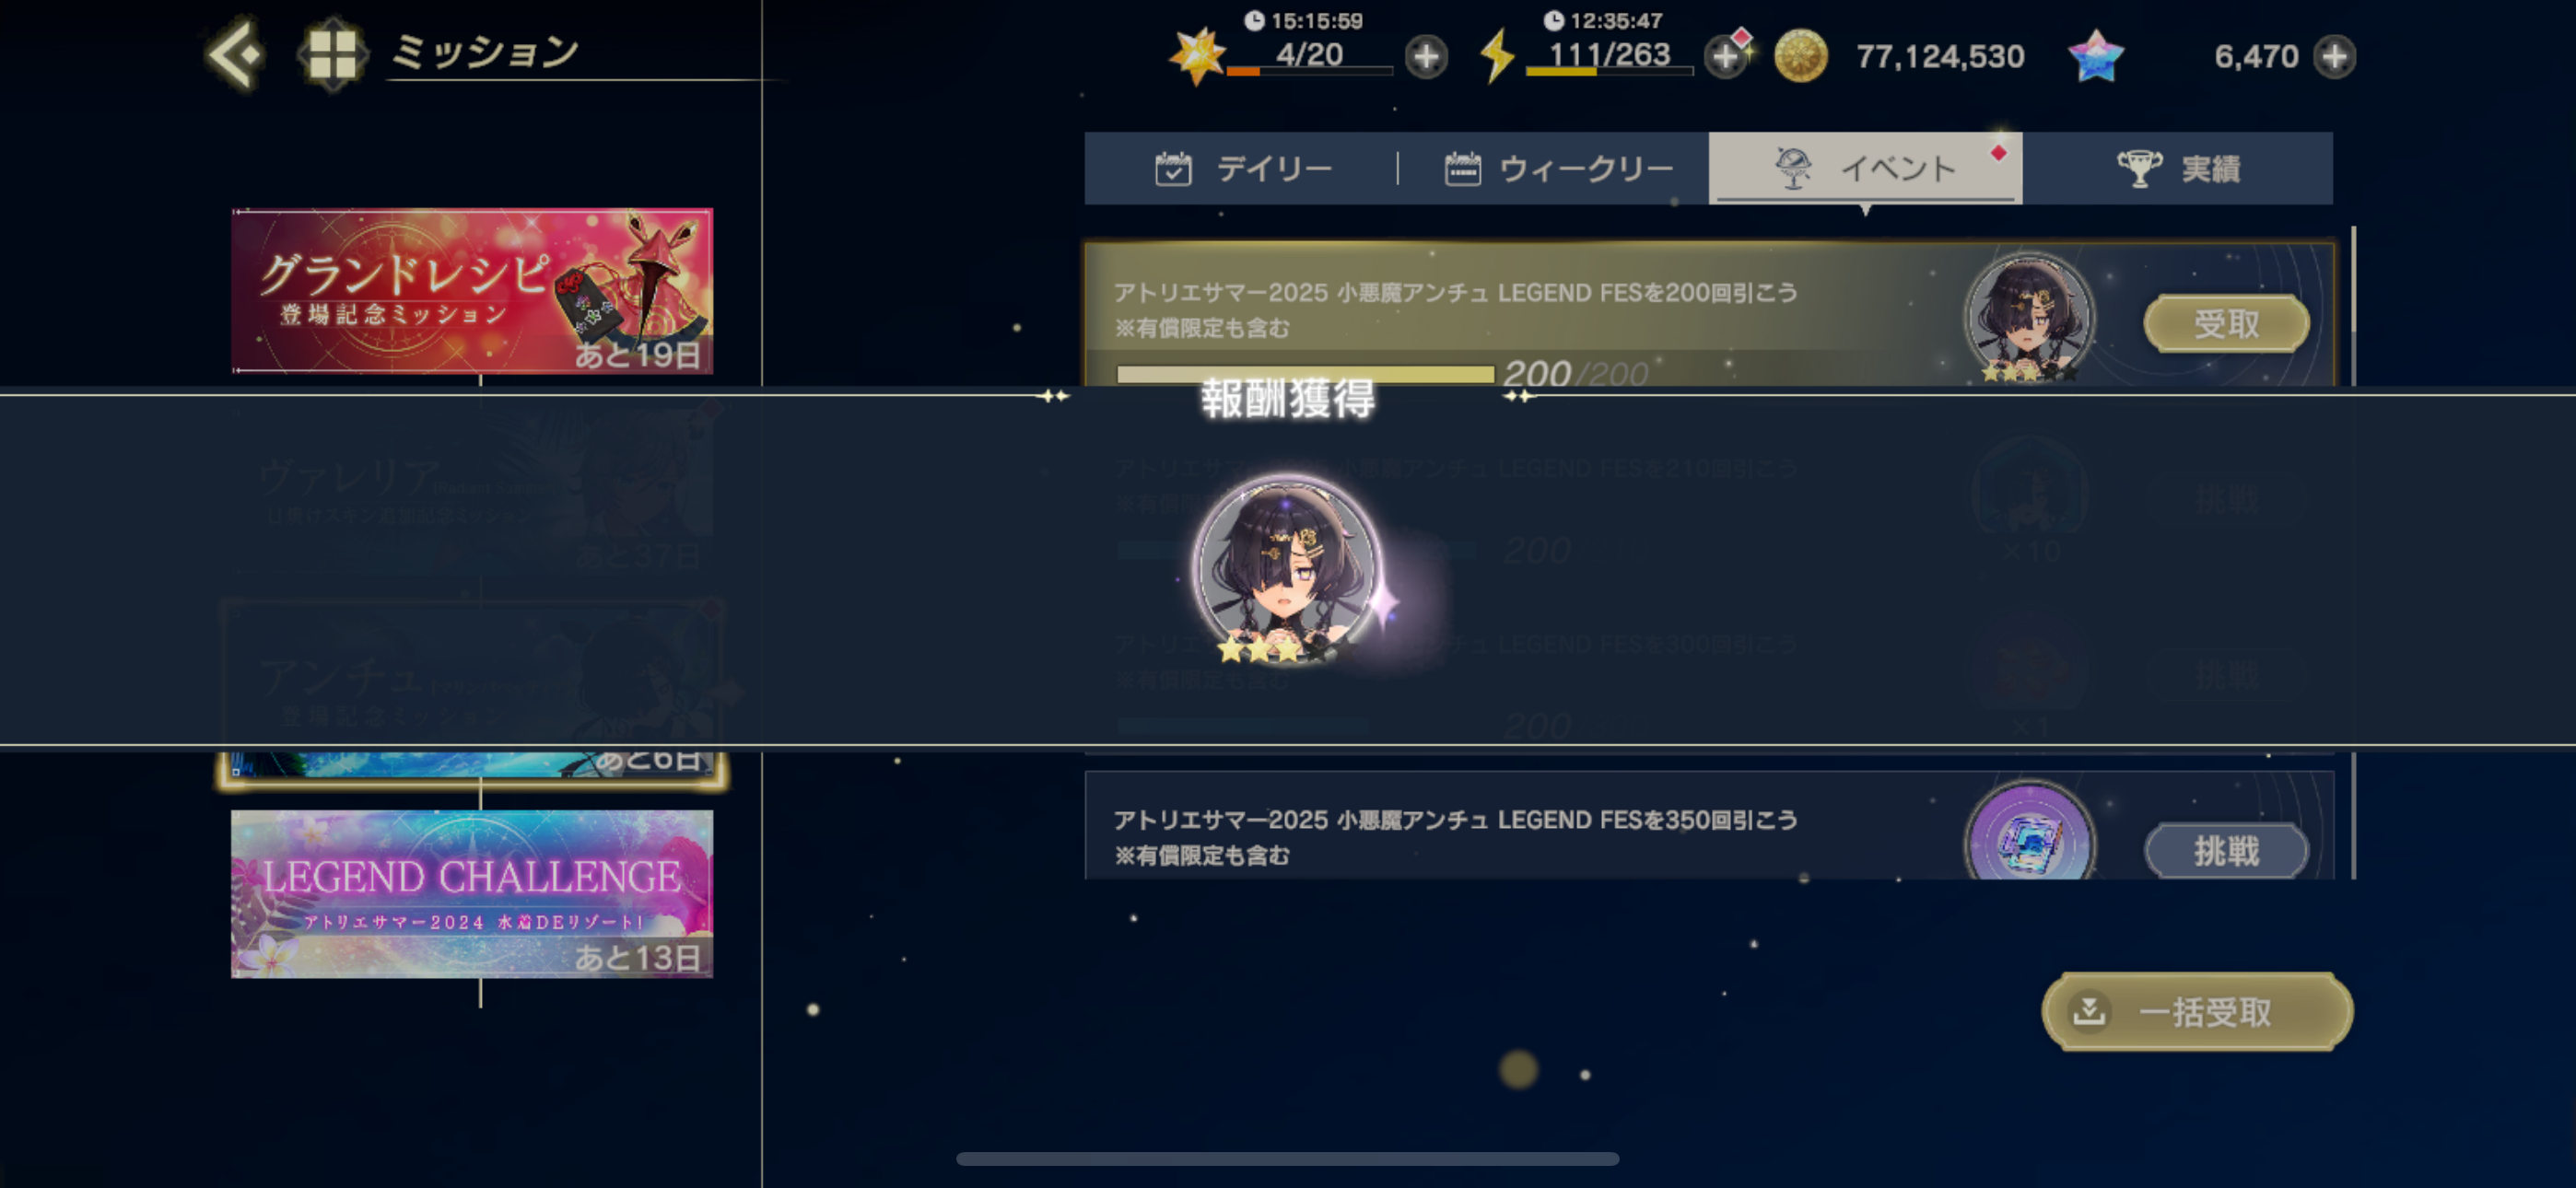Viewport: 2576px width, 1188px height.
Task: Add stamina with plus next to 4/20
Action: point(1426,57)
